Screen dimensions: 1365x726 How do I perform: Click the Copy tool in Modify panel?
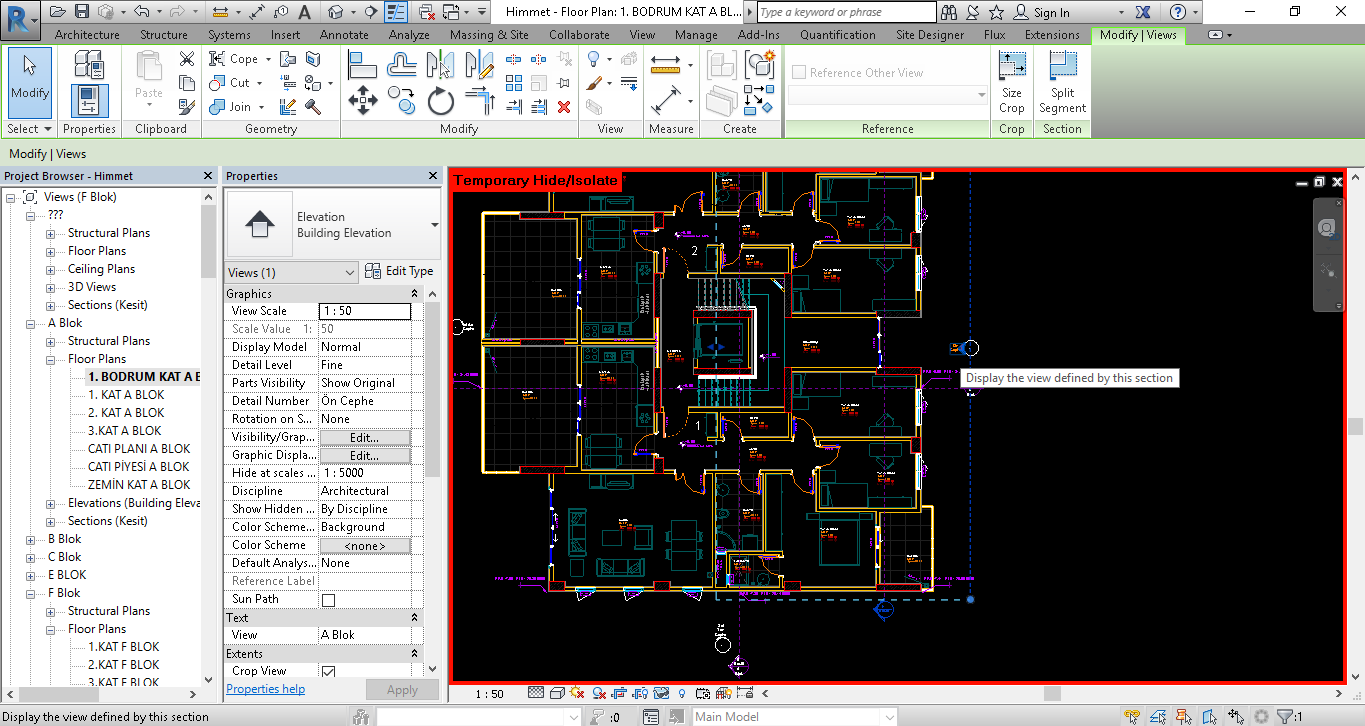[x=403, y=99]
